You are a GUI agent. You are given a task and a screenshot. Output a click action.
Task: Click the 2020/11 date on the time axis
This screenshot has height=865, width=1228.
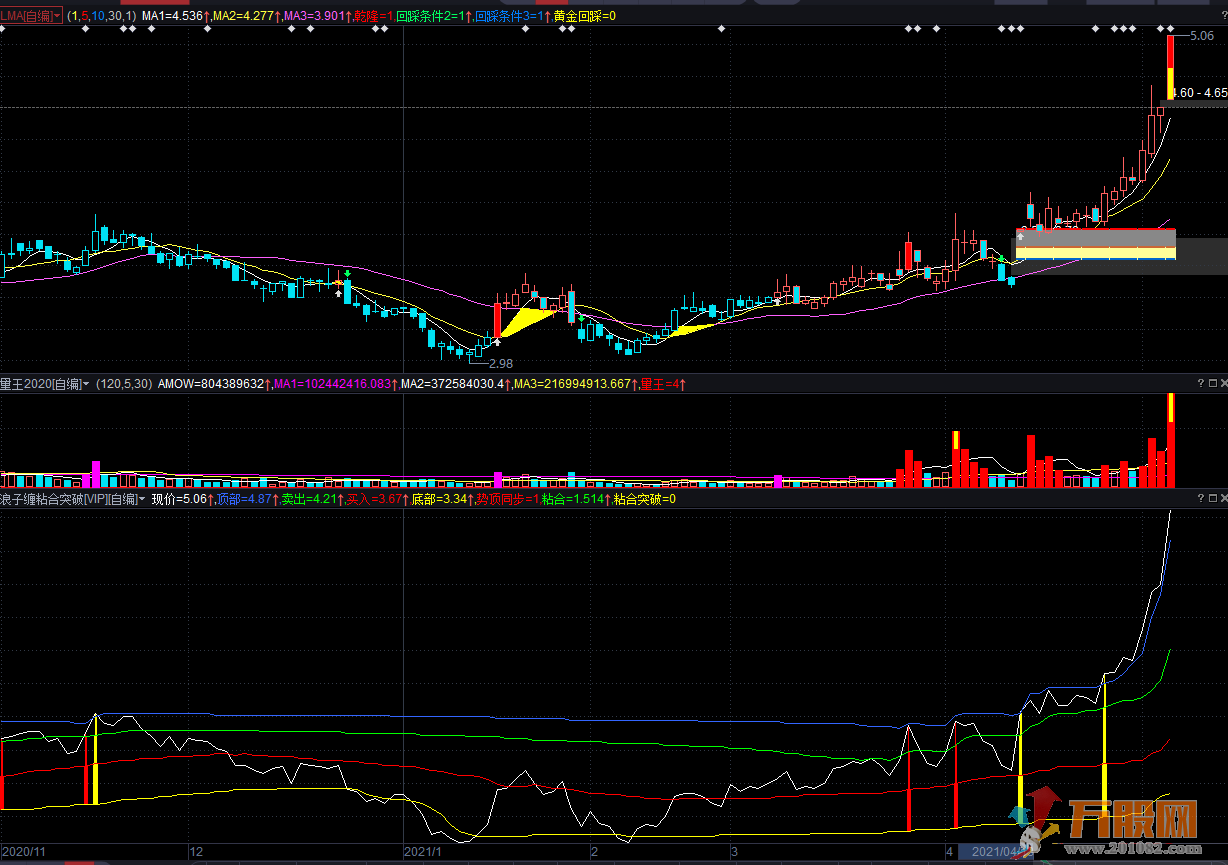pyautogui.click(x=24, y=852)
